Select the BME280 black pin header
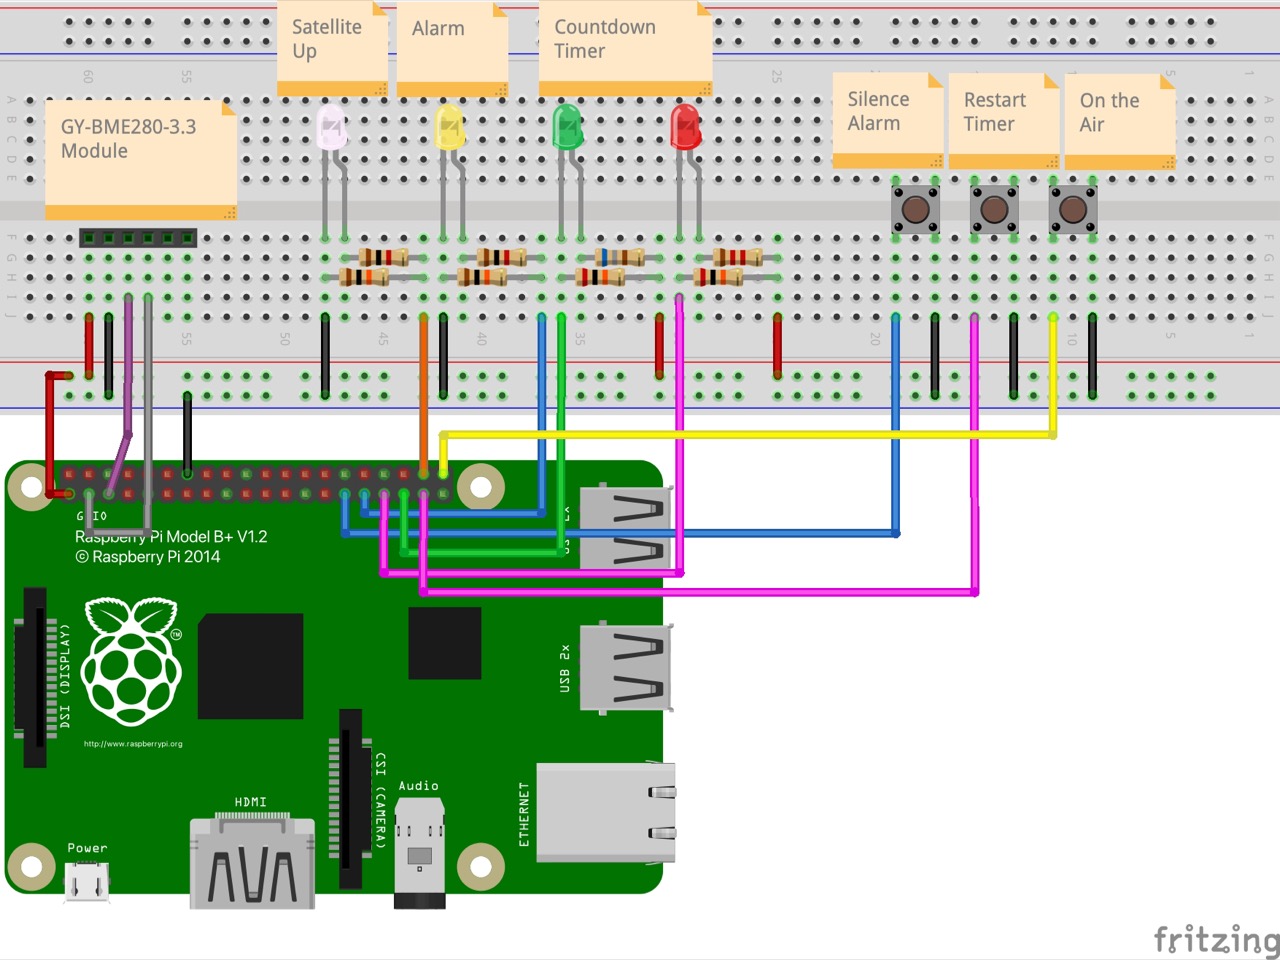This screenshot has height=960, width=1280. (x=138, y=238)
